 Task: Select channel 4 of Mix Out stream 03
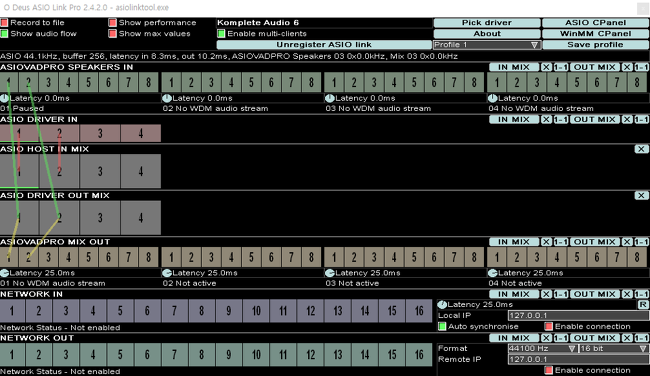(394, 257)
